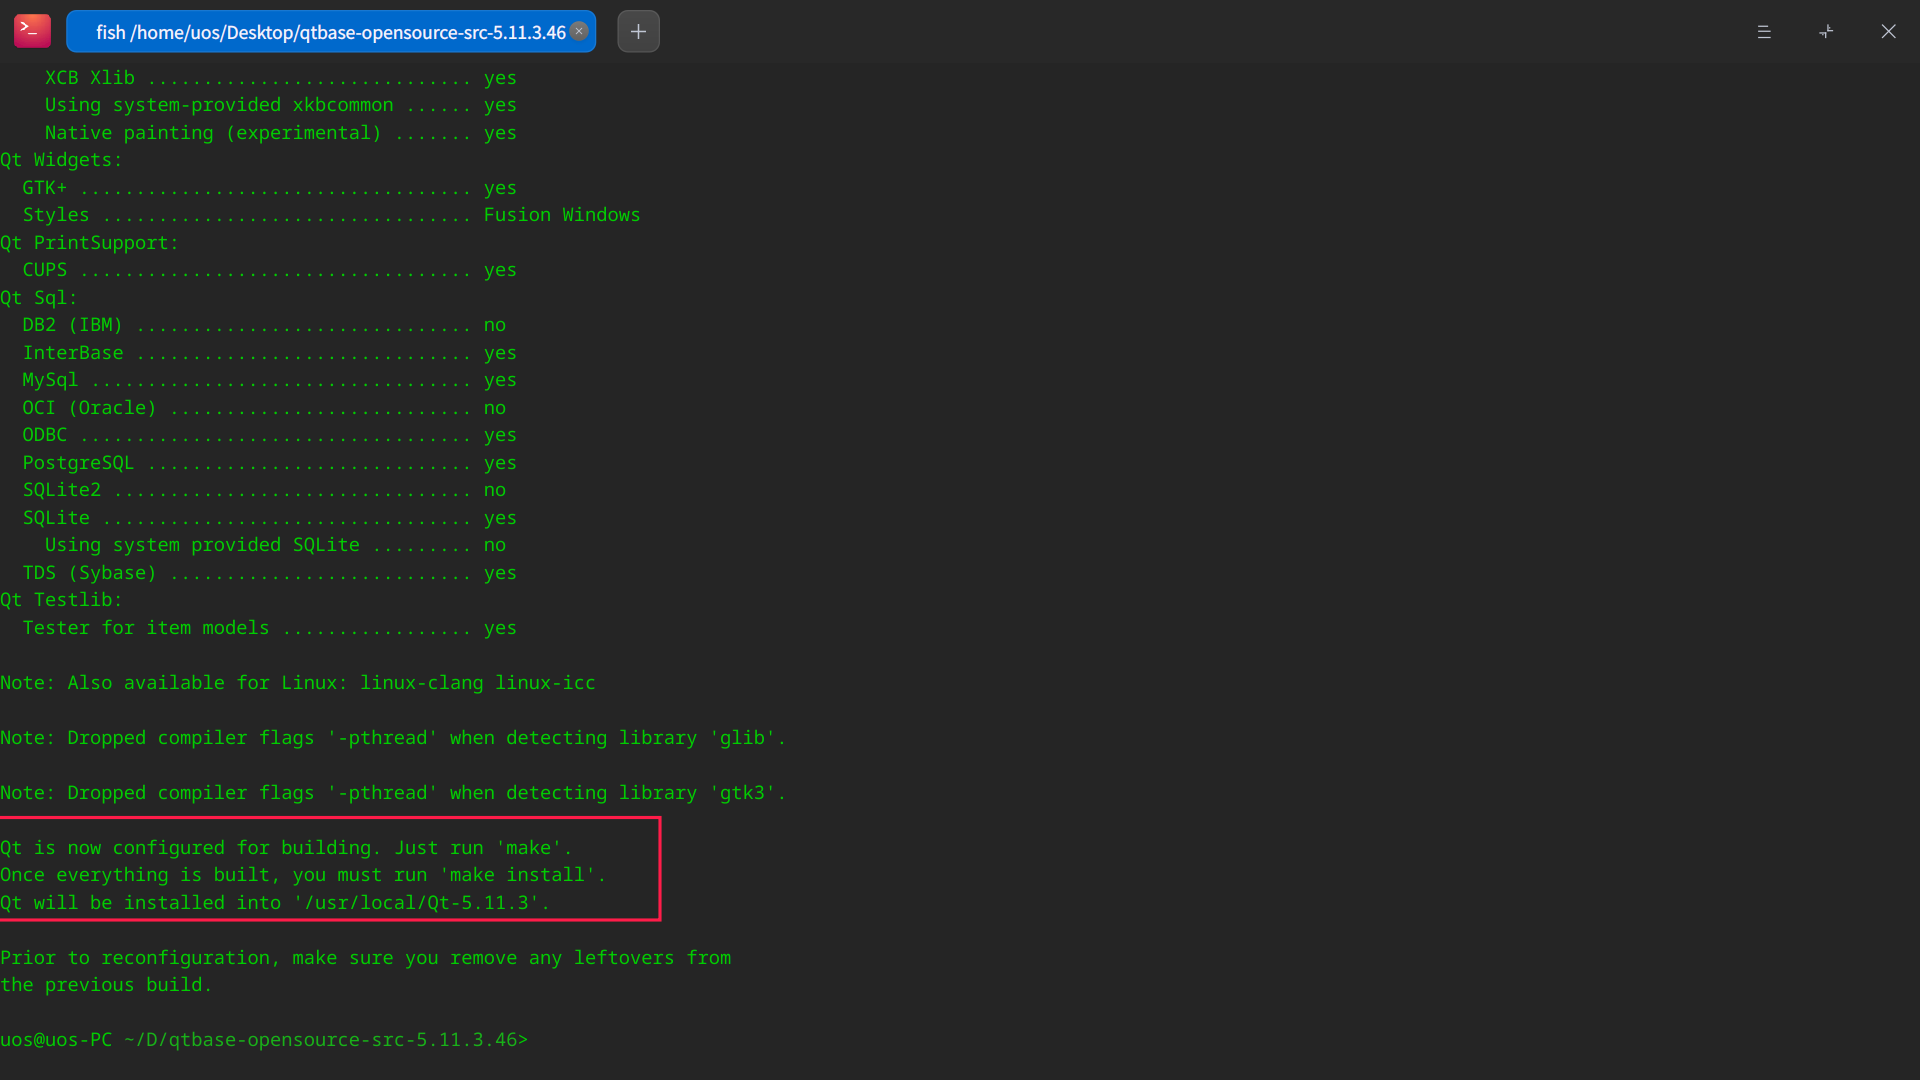The height and width of the screenshot is (1080, 1920).
Task: Close the fish qtbase terminal tab
Action: pyautogui.click(x=579, y=31)
